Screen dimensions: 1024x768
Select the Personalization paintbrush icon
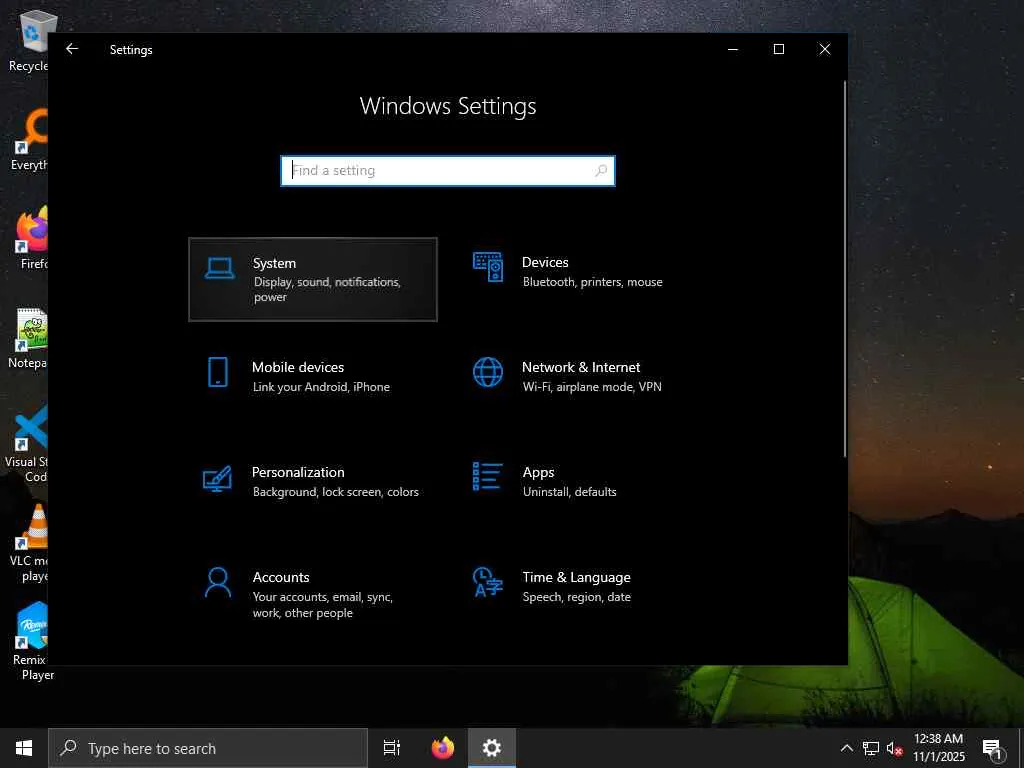click(x=217, y=478)
